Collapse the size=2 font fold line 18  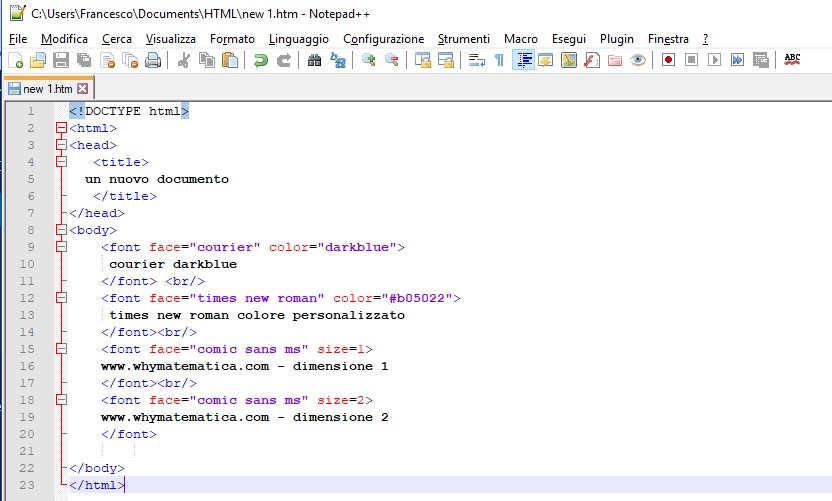(62, 400)
